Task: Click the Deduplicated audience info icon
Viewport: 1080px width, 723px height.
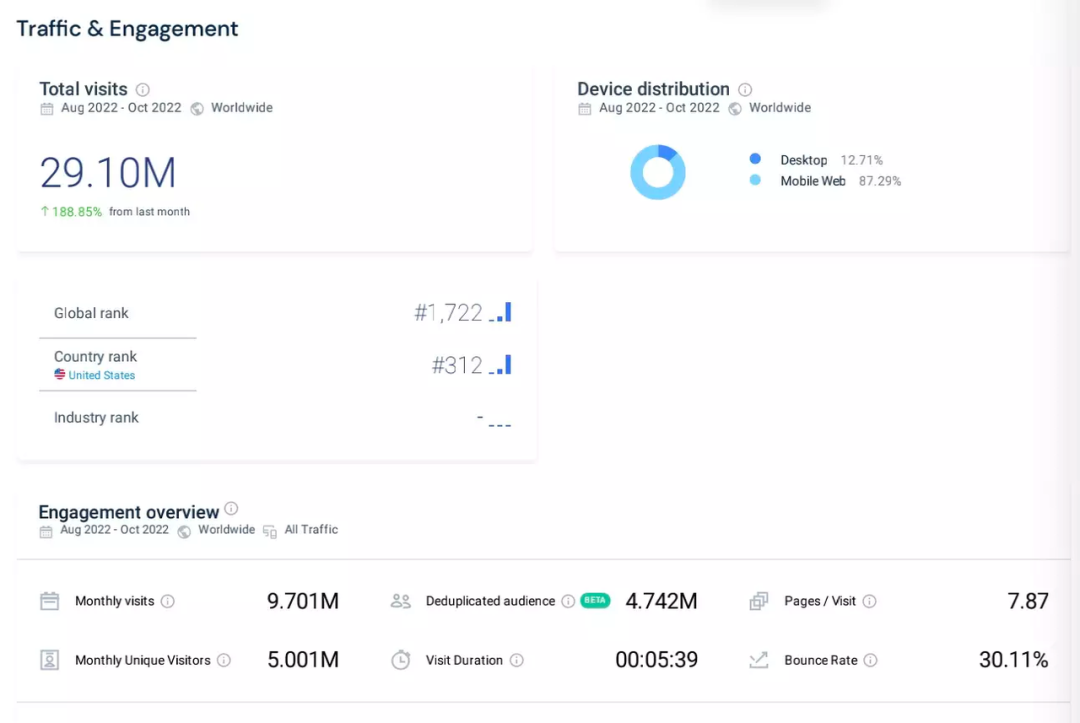Action: coord(568,601)
